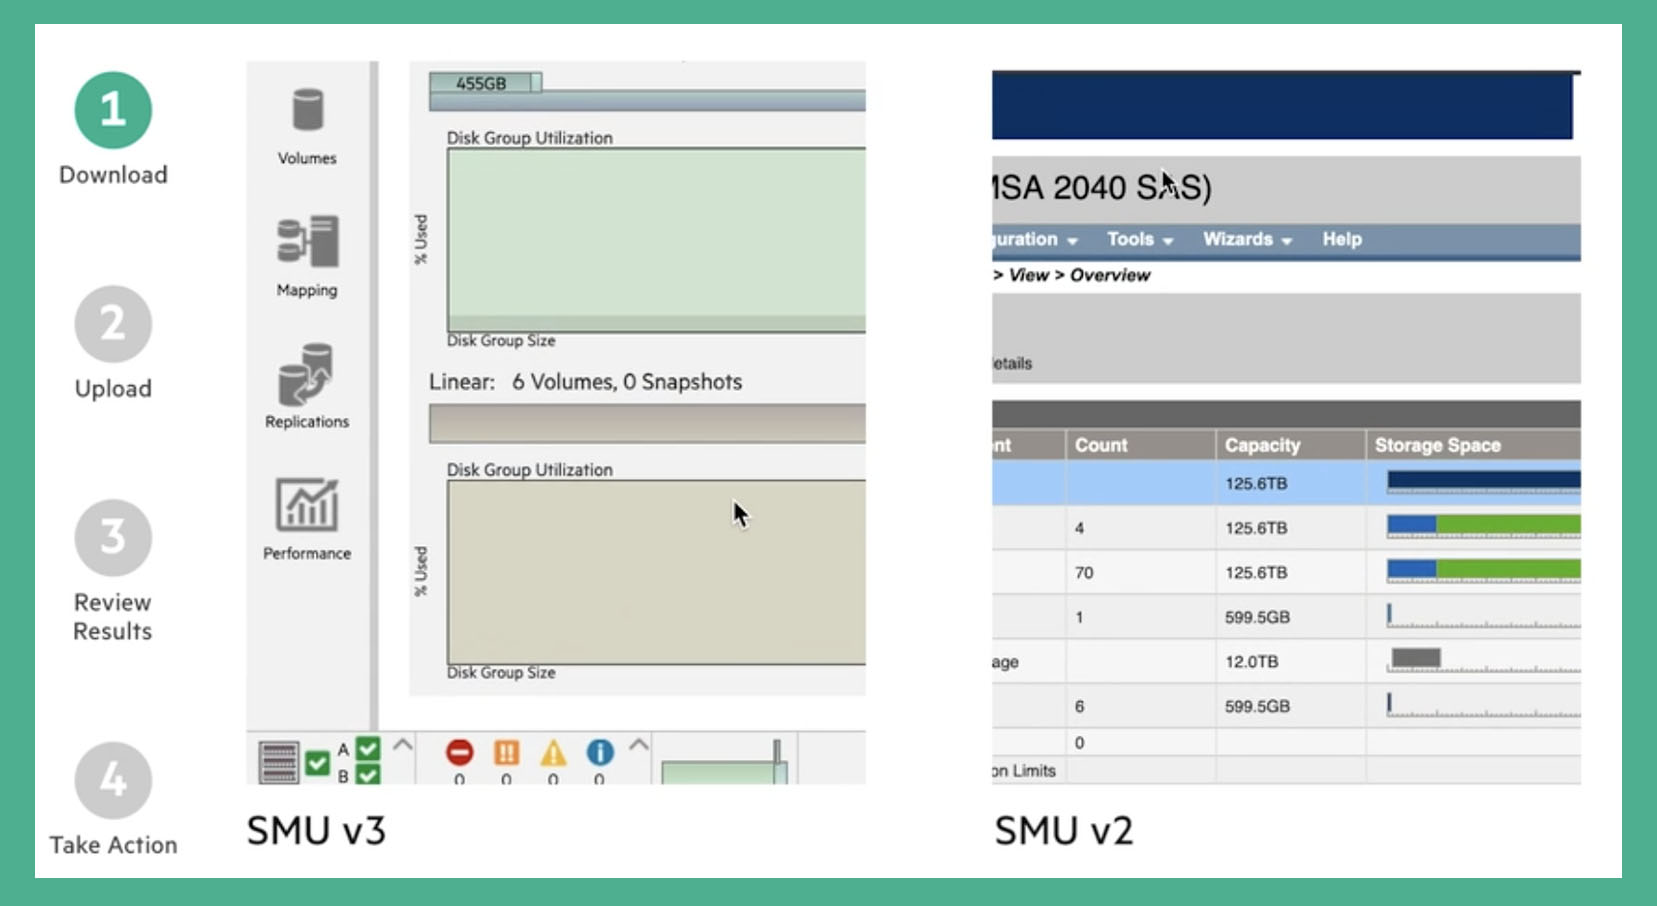The image size is (1657, 906).
Task: Click 'Disk Group Size' label under tan chart
Action: 500,673
